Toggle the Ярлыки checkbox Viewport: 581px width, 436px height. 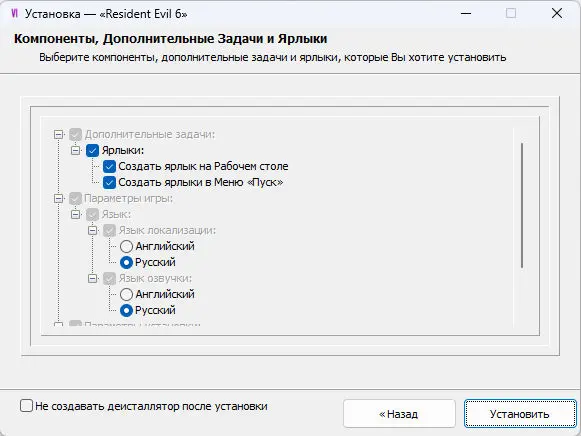[92, 150]
